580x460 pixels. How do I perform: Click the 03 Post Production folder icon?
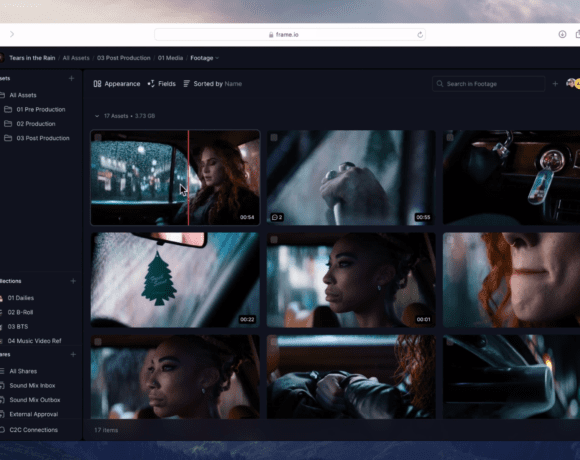click(8, 138)
